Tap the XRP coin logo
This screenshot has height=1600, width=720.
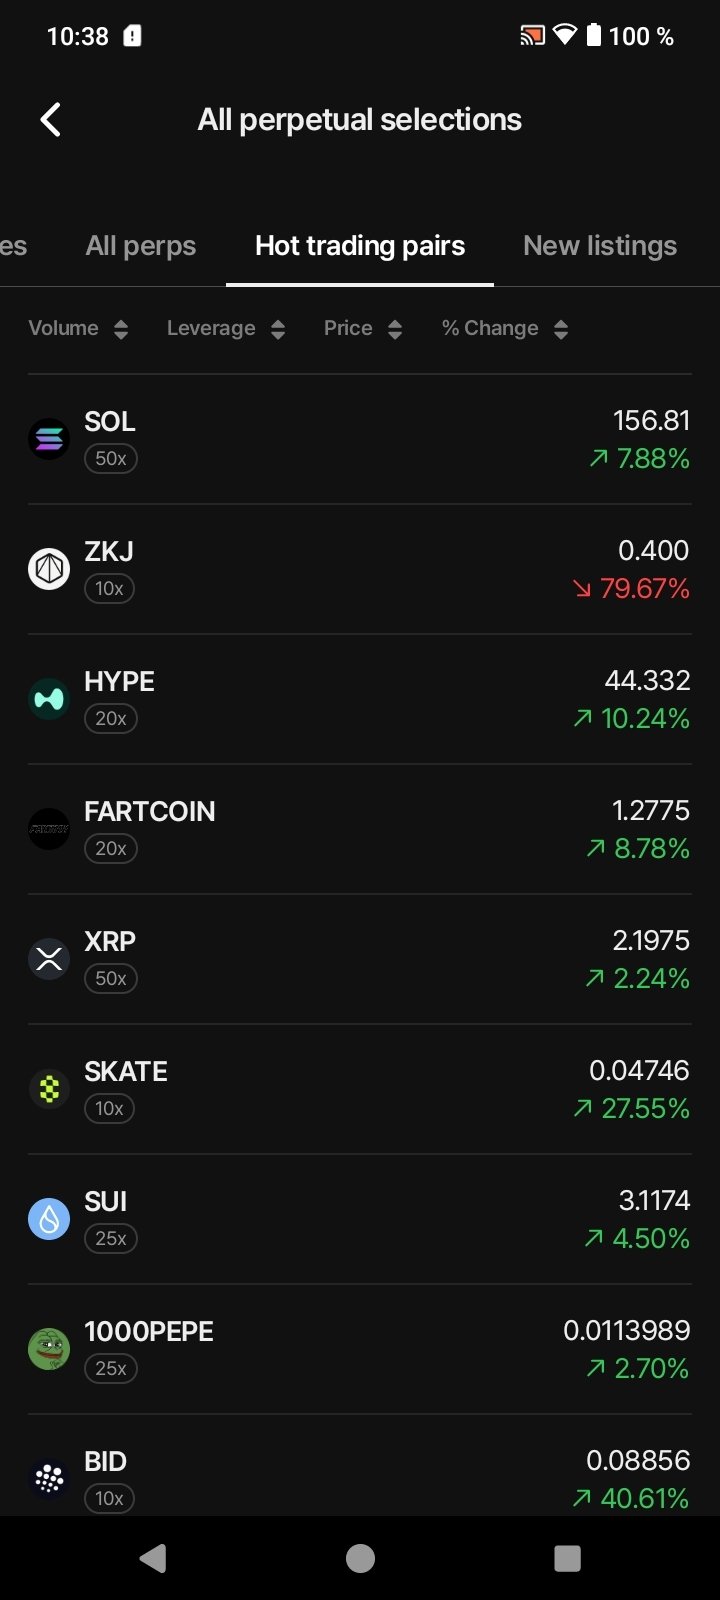(49, 959)
